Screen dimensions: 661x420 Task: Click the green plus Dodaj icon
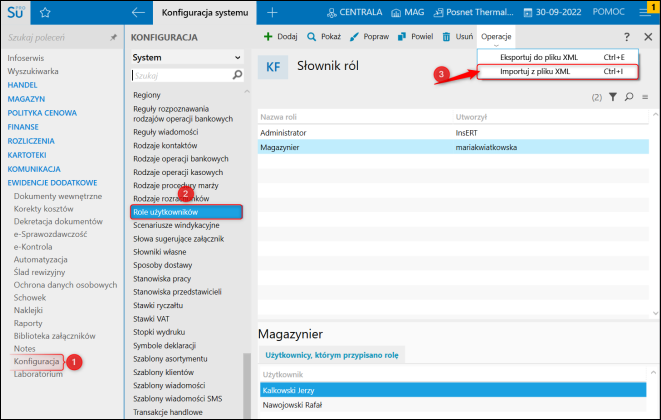[268, 37]
